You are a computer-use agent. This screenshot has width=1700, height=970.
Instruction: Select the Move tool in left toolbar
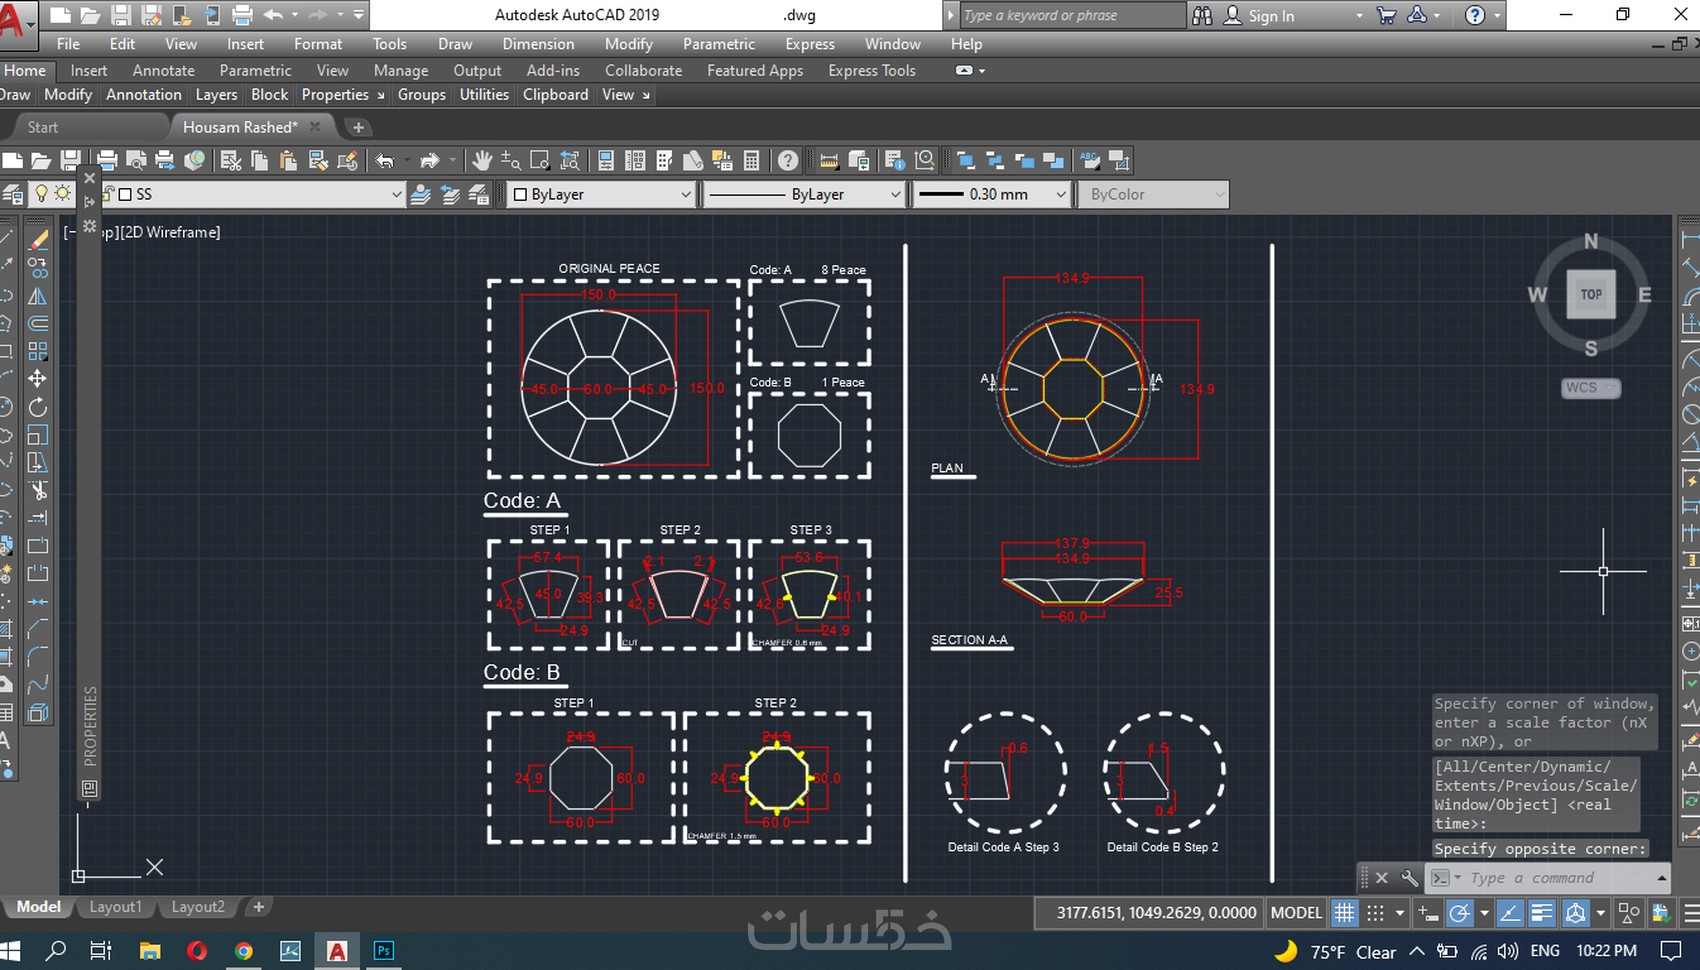[x=37, y=379]
